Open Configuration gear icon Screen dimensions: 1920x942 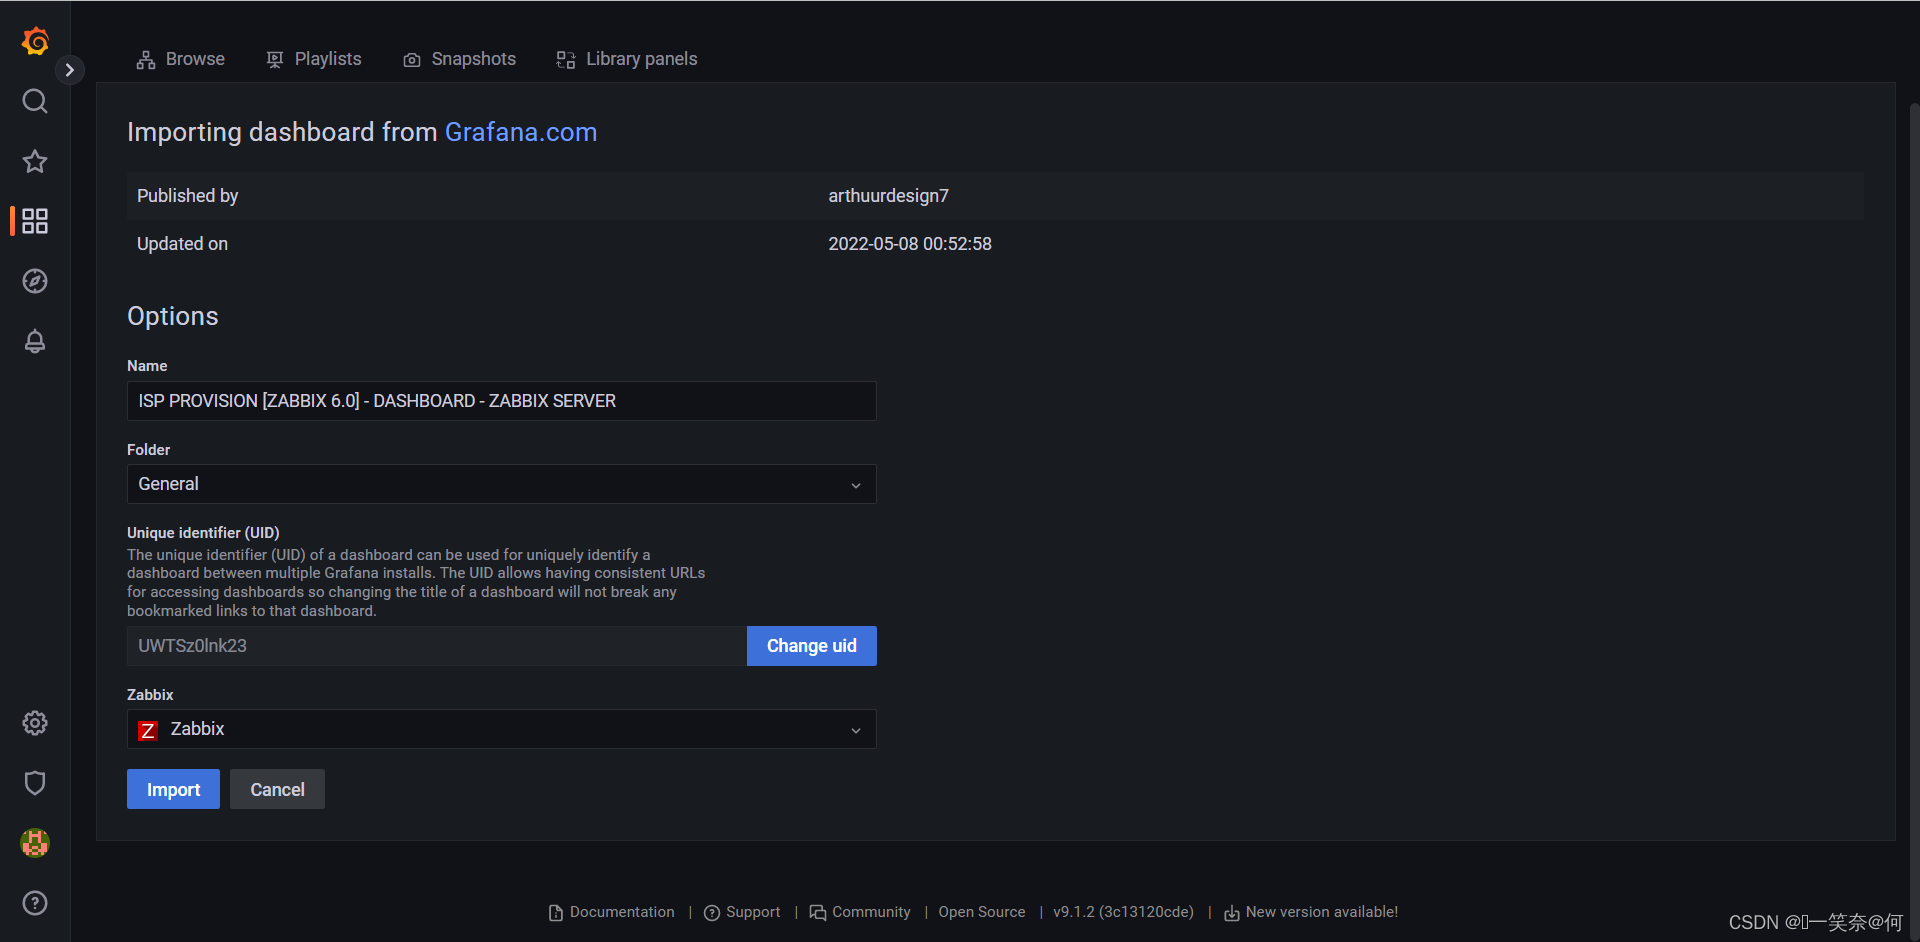pyautogui.click(x=35, y=723)
